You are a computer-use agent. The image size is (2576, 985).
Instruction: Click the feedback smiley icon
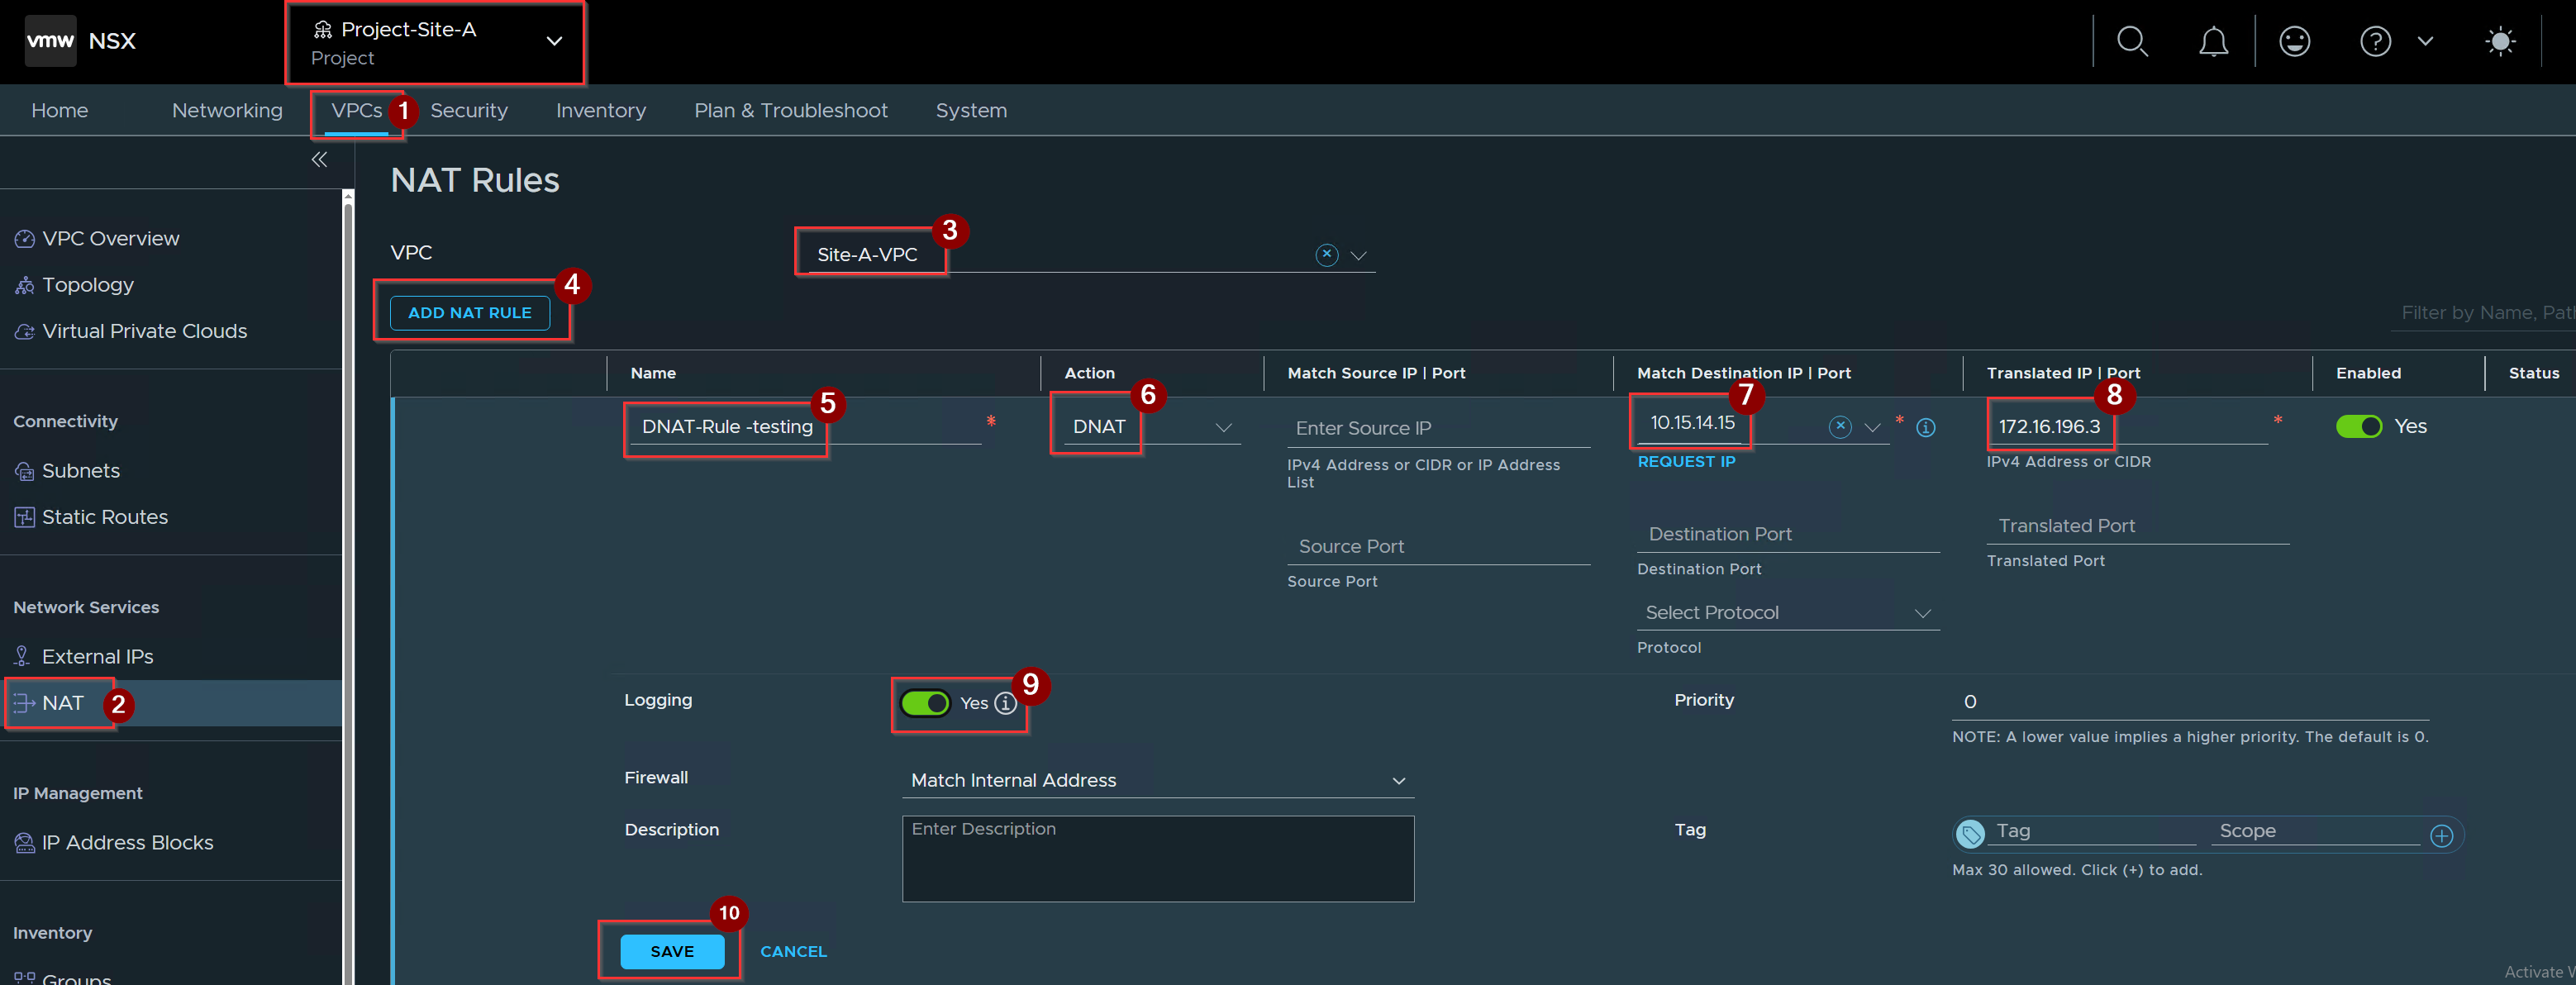click(2294, 41)
